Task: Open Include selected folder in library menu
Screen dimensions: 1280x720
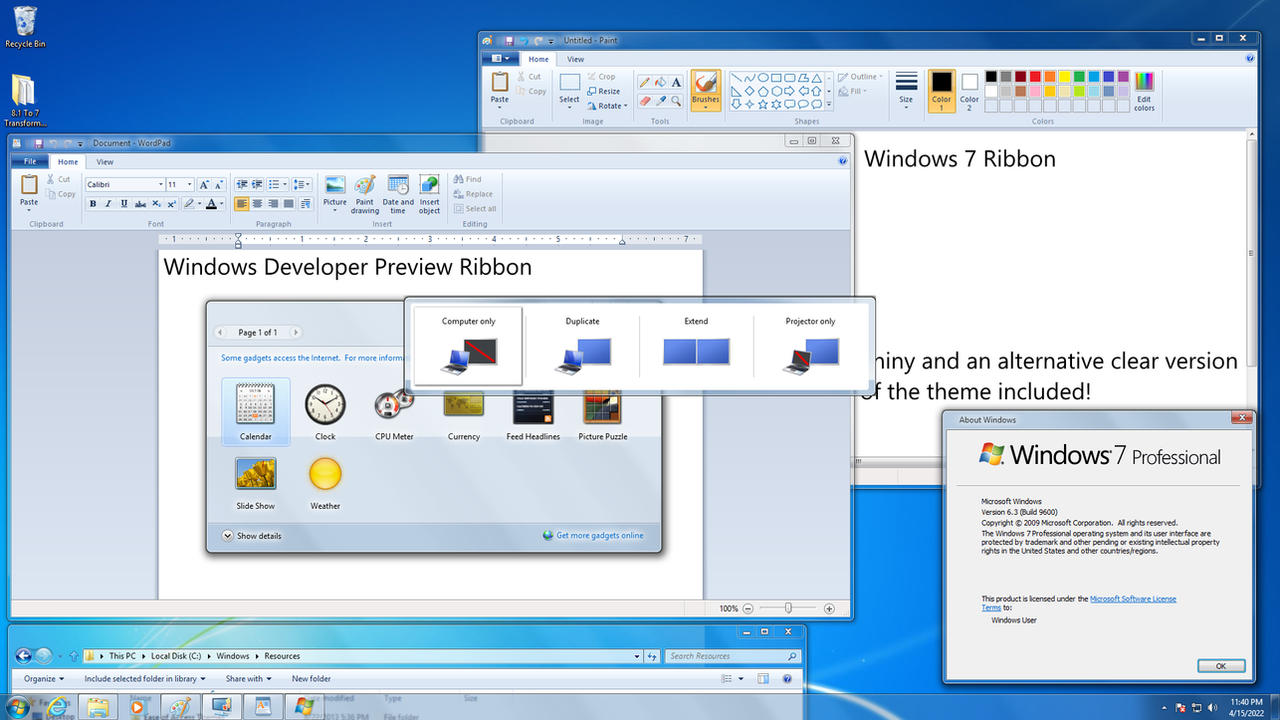Action: 144,678
